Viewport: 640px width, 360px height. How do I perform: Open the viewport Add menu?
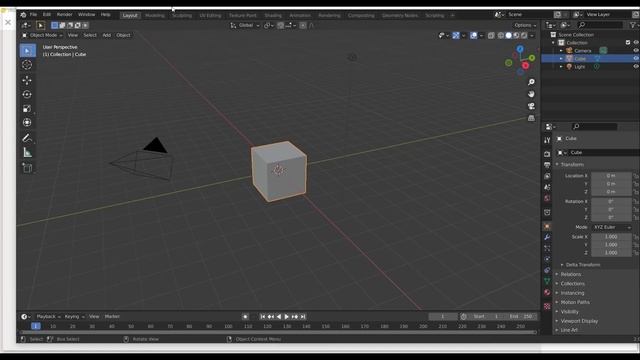(x=107, y=36)
